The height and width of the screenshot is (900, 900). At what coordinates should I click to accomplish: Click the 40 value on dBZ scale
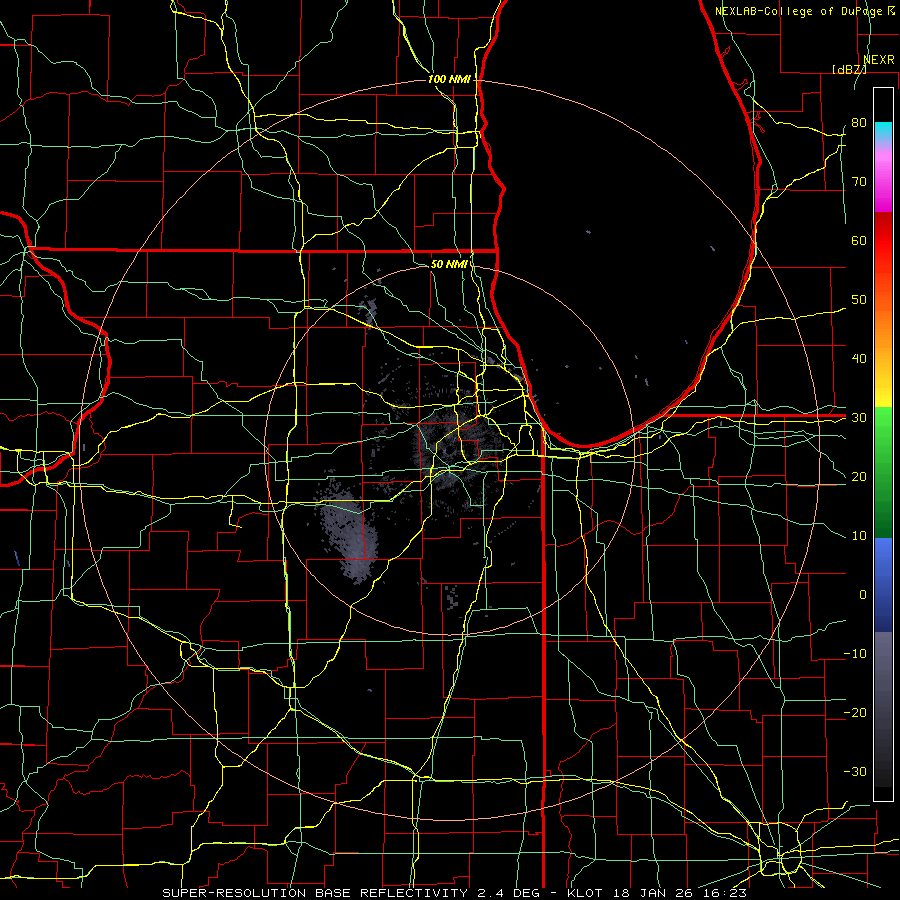pyautogui.click(x=859, y=359)
